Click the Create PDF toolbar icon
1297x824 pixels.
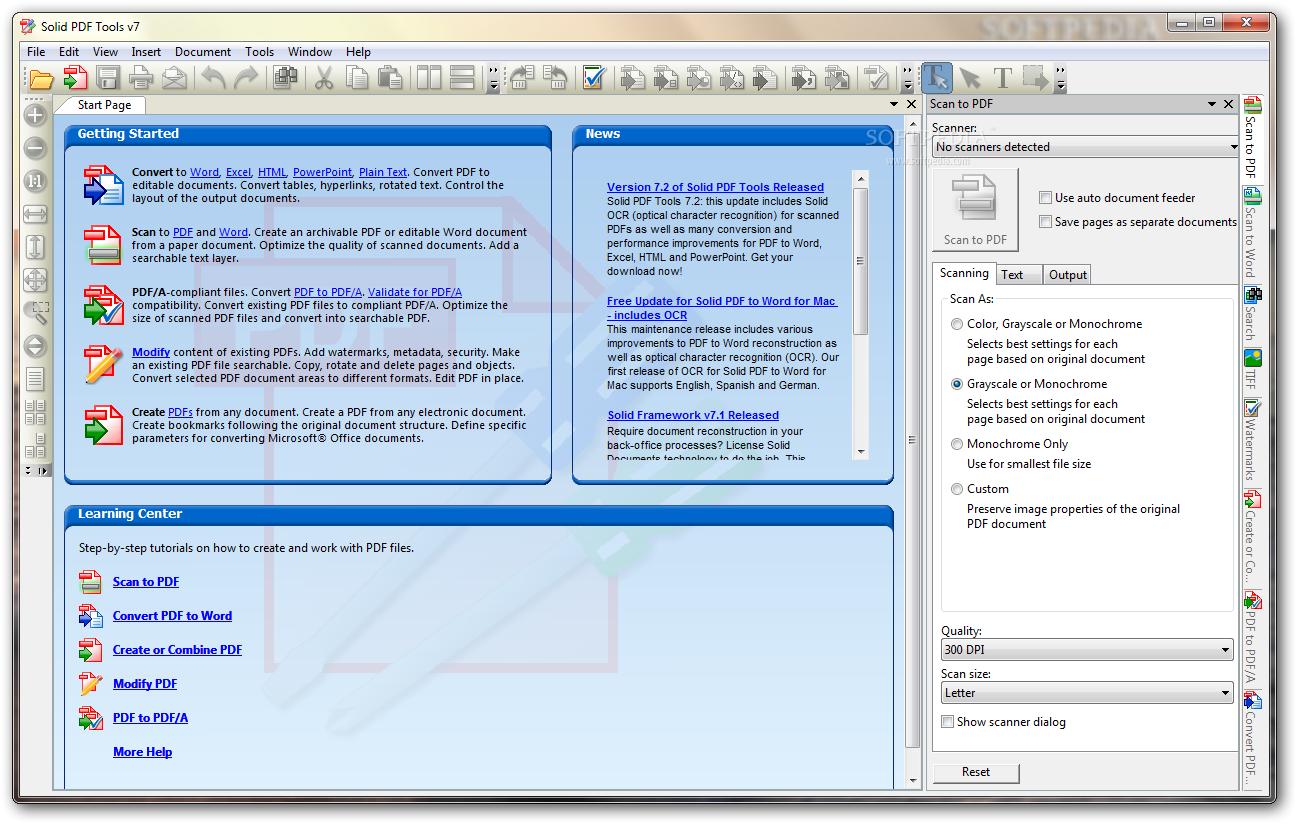pyautogui.click(x=75, y=78)
